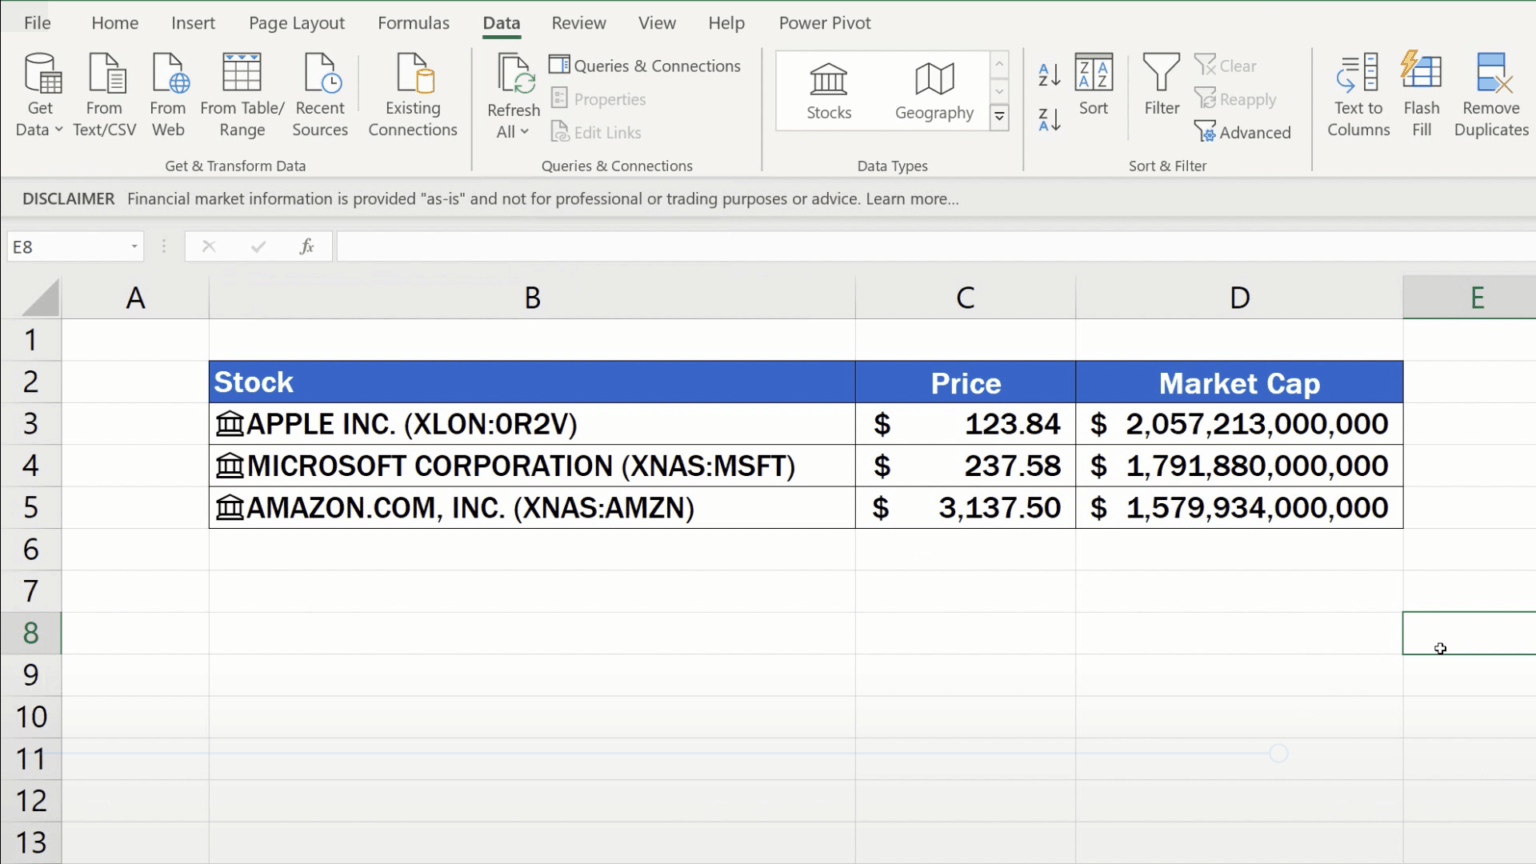Open the Power Pivot tab
Image resolution: width=1536 pixels, height=864 pixels.
pos(824,22)
